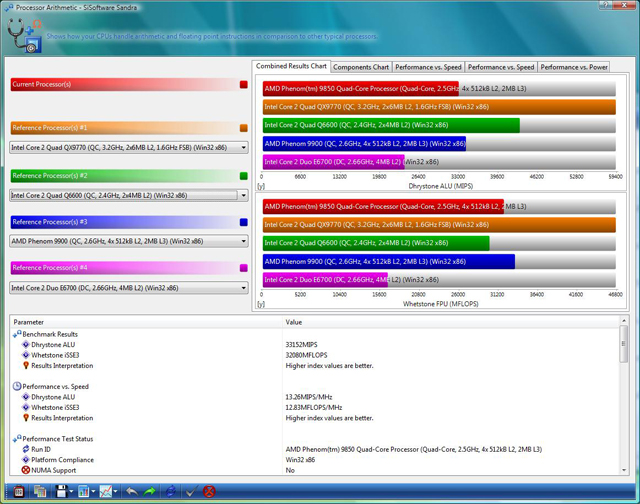
Task: Click the grey back arrow icon
Action: click(132, 491)
